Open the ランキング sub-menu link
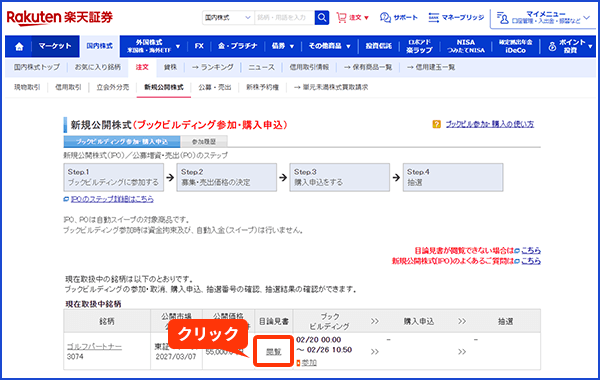This screenshot has width=600, height=380. click(x=213, y=67)
